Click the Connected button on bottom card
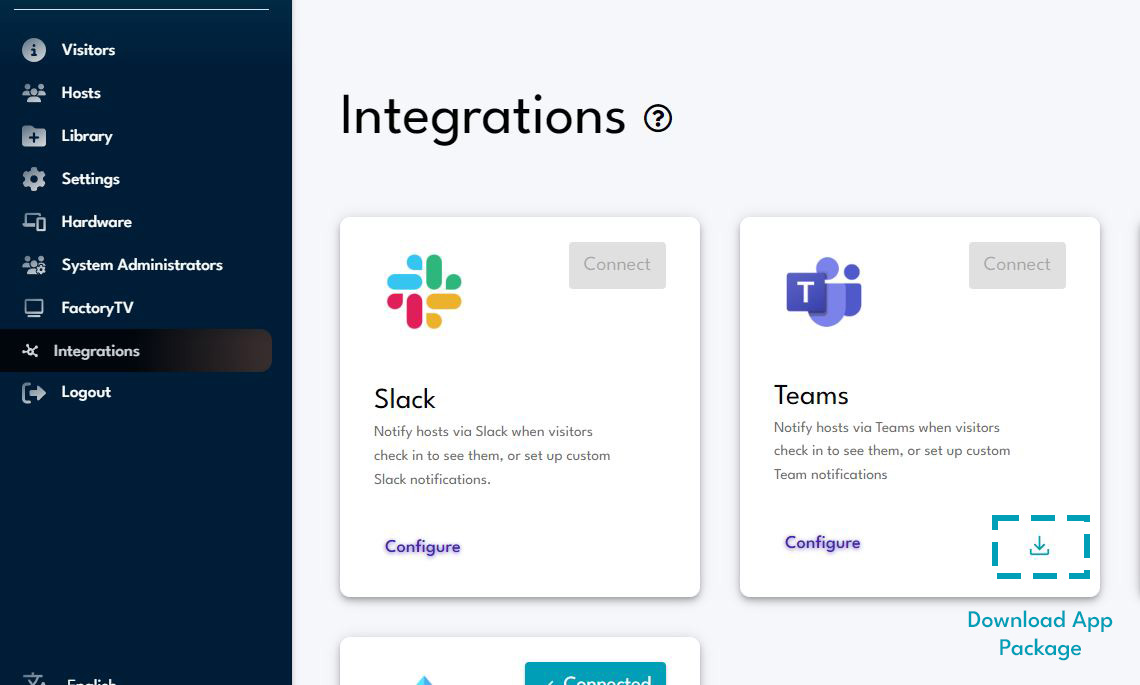 (x=595, y=676)
